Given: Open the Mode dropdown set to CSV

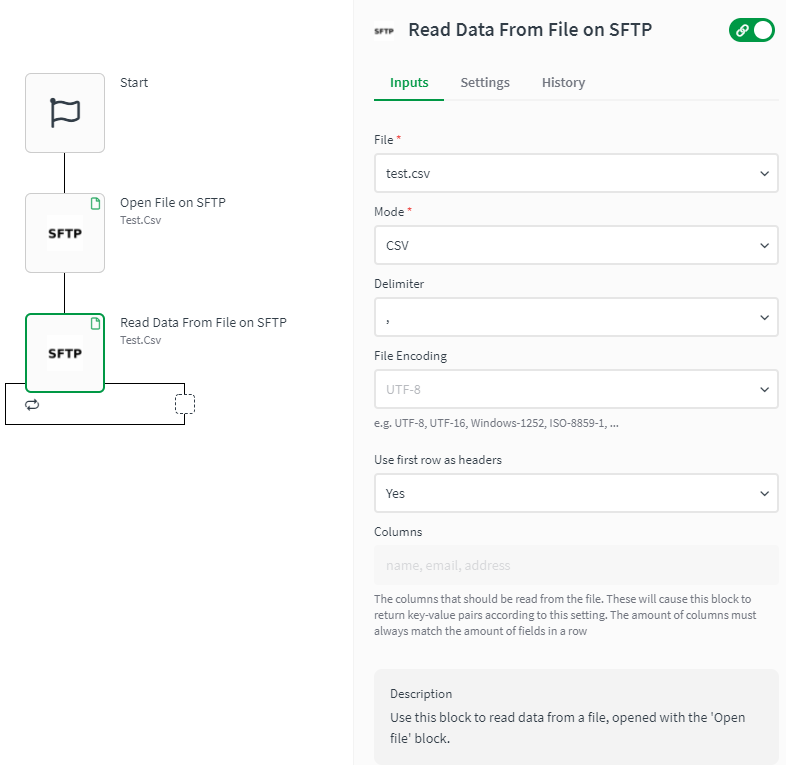Looking at the screenshot, I should point(576,245).
